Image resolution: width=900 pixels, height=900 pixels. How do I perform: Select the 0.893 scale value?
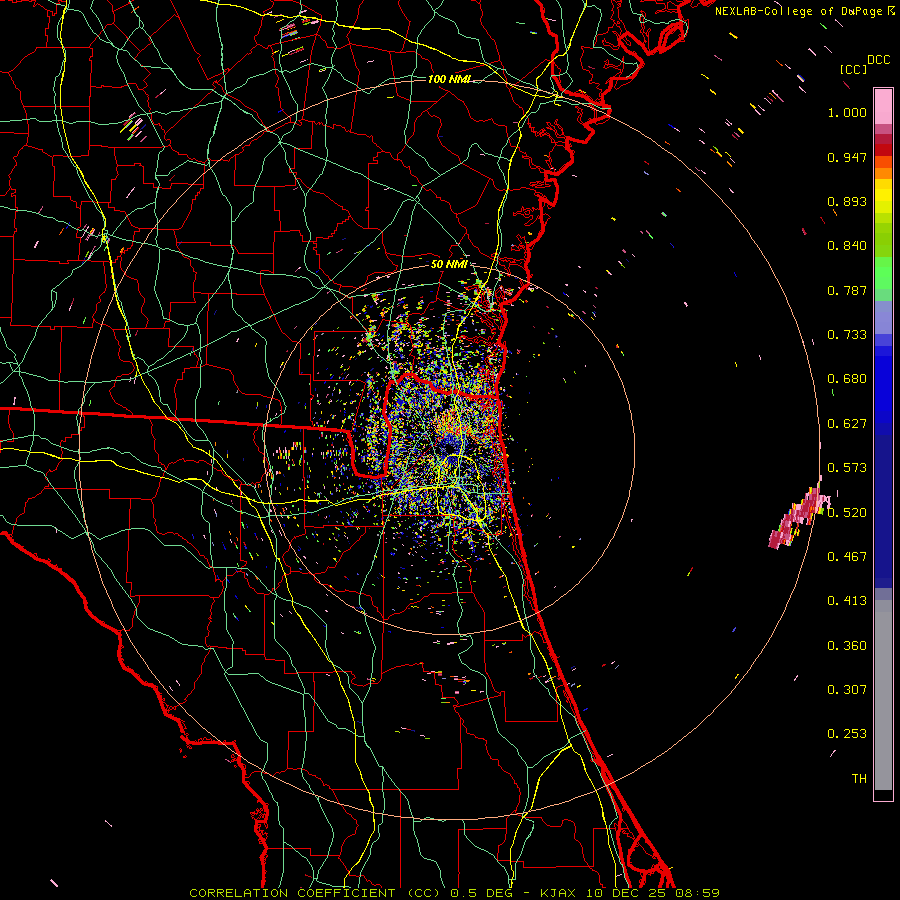847,201
